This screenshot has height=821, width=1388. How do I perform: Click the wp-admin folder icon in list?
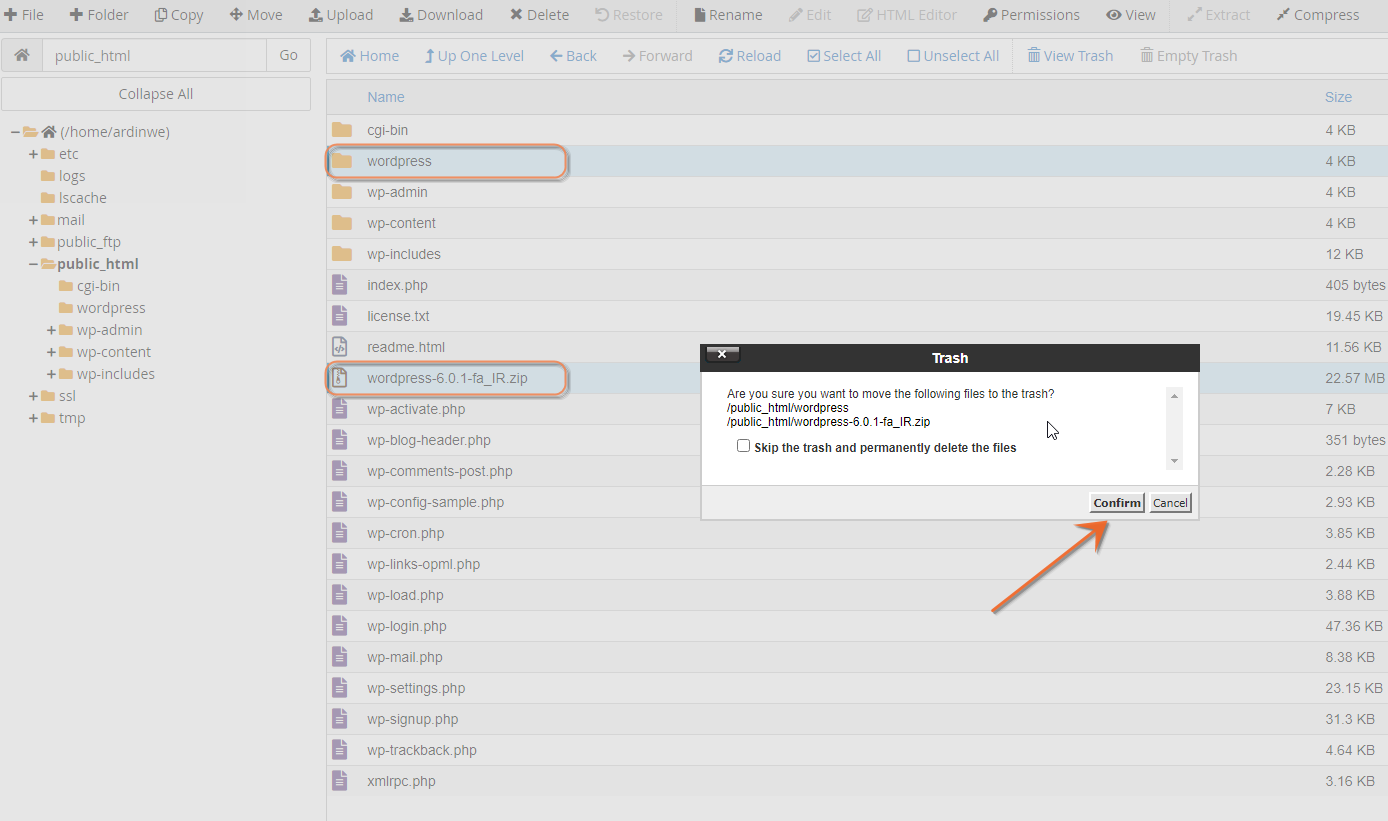pyautogui.click(x=342, y=192)
